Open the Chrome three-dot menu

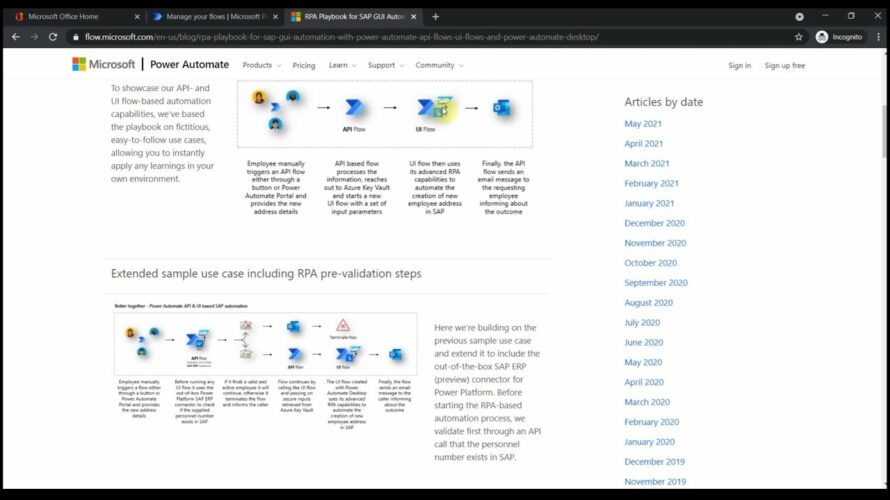pos(878,37)
